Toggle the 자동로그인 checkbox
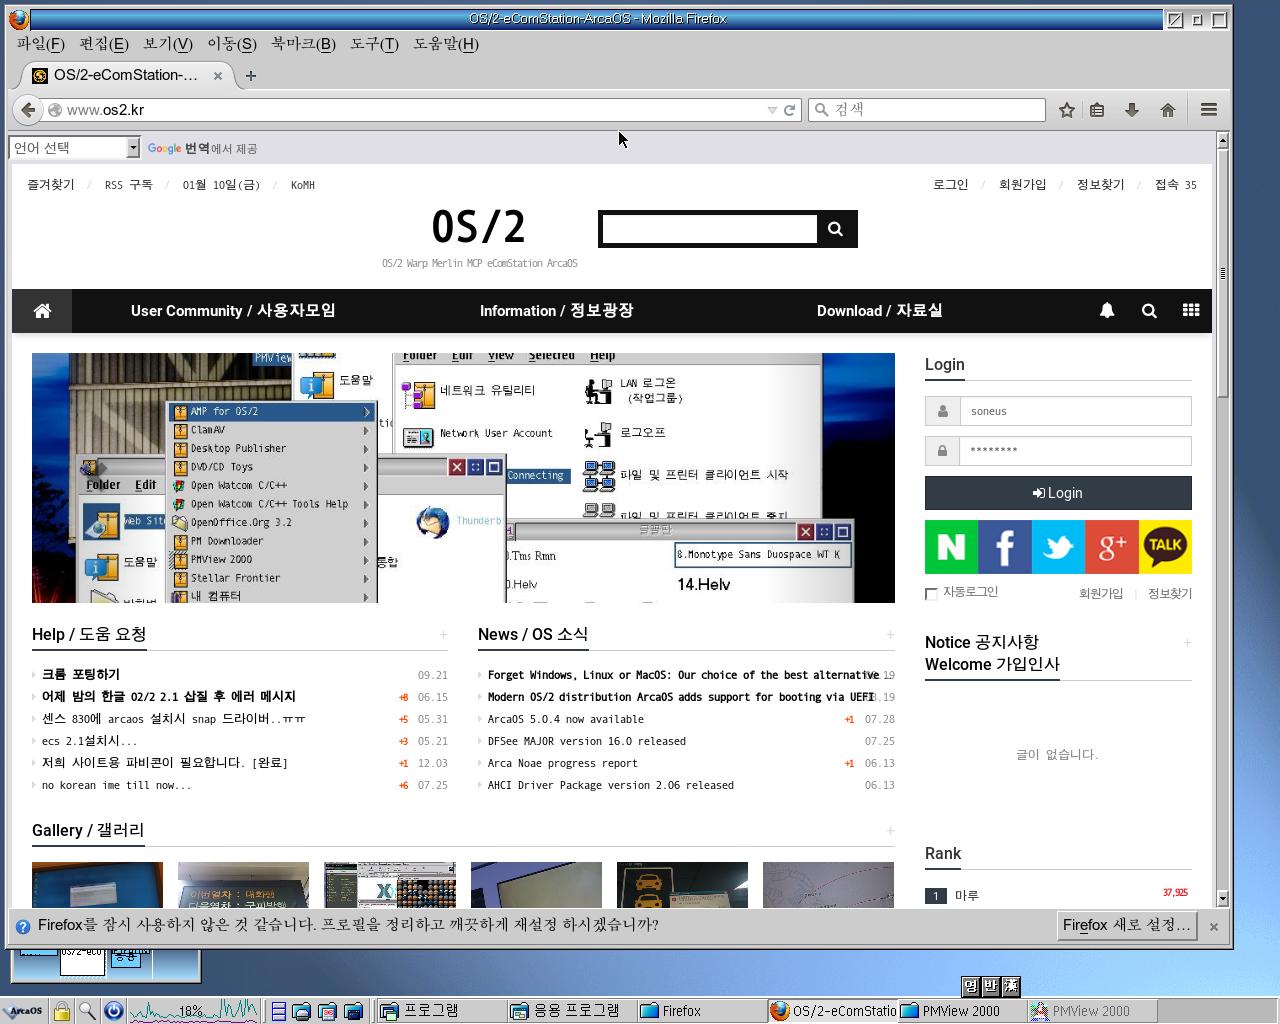Image resolution: width=1280 pixels, height=1024 pixels. tap(931, 594)
